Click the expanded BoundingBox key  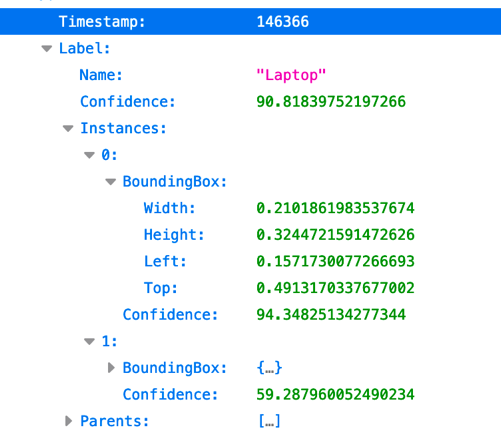click(x=175, y=182)
